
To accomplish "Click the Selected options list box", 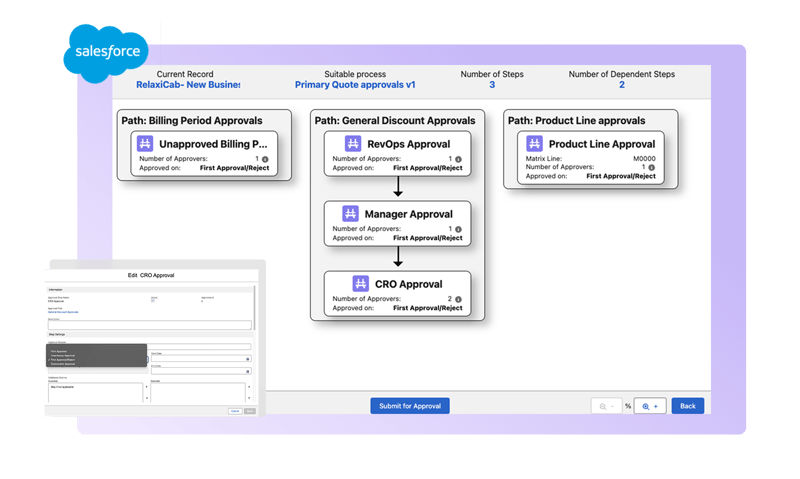I will click(x=198, y=393).
